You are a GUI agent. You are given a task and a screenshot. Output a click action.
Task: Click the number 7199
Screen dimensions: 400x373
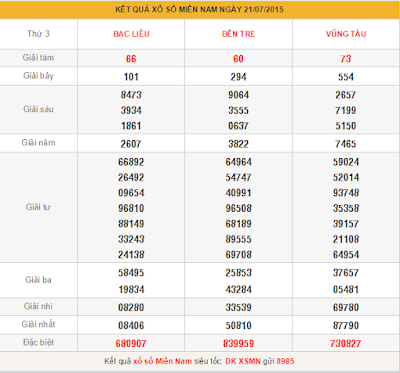tap(346, 110)
